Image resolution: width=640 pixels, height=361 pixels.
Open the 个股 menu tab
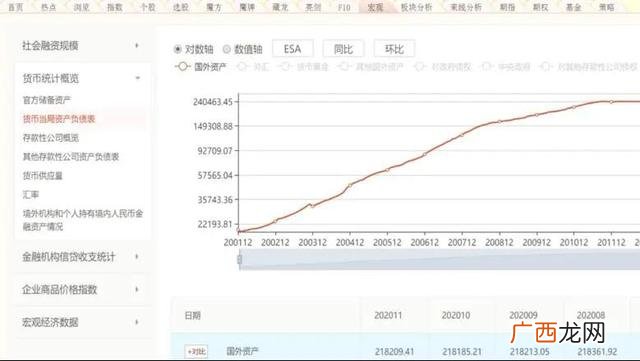pos(148,7)
